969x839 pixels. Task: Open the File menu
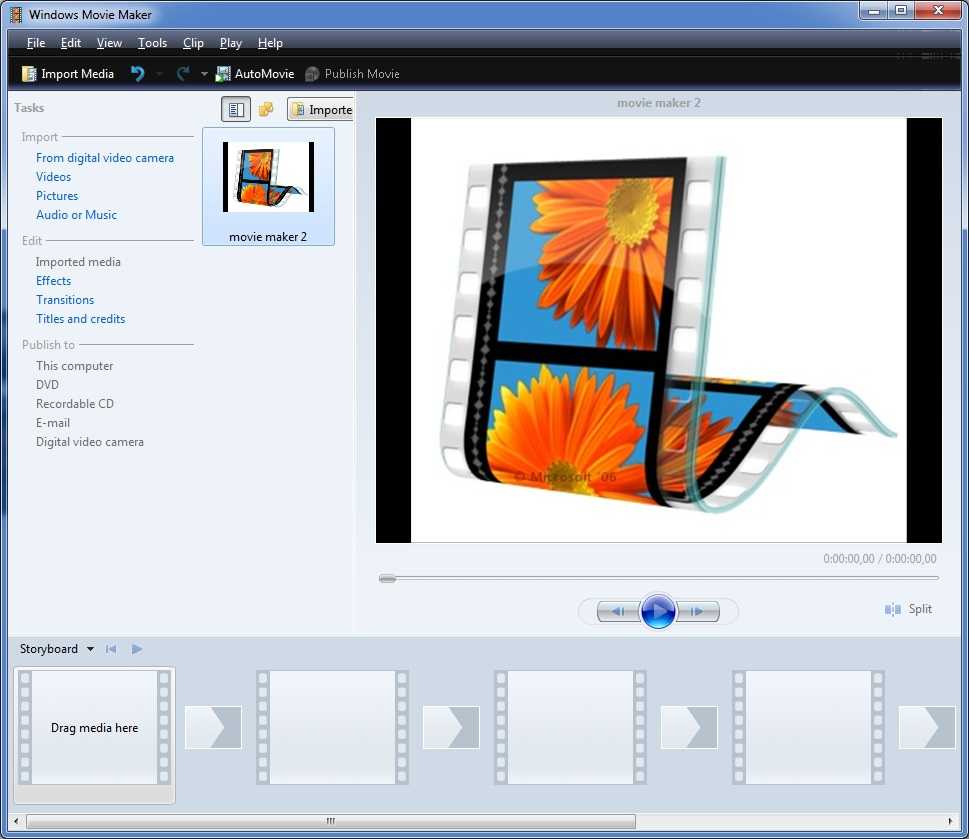pos(36,43)
